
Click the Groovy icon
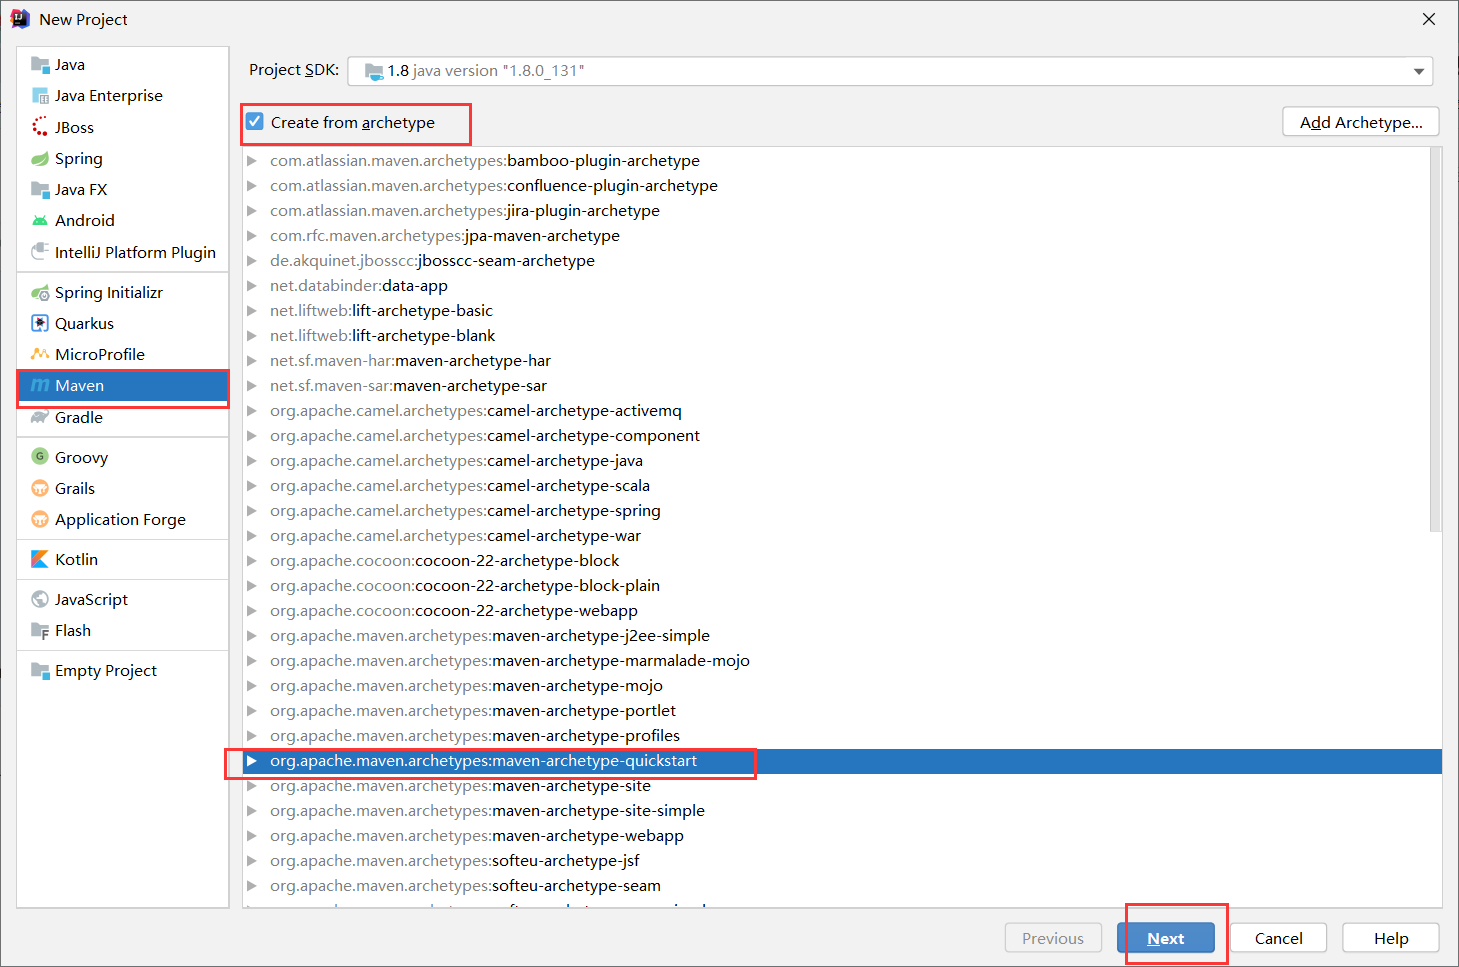pyautogui.click(x=40, y=457)
